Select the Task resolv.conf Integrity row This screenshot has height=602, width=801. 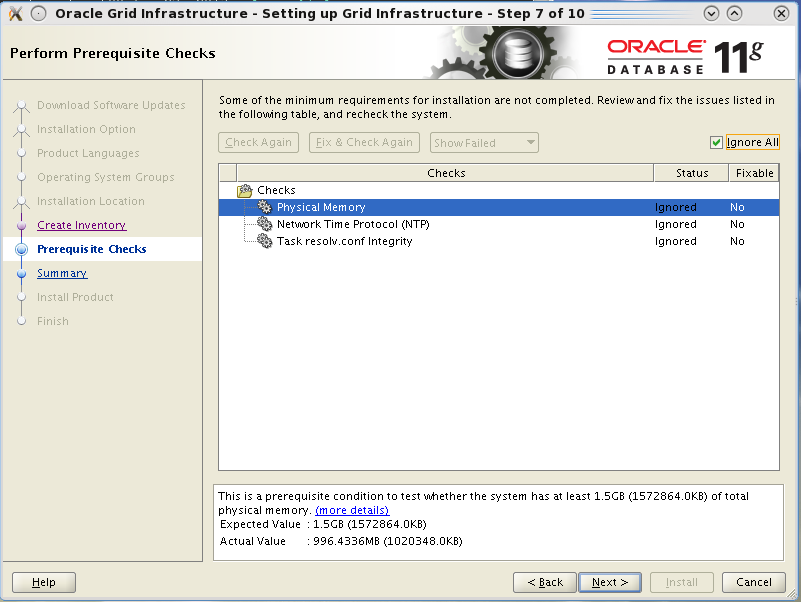tap(499, 241)
